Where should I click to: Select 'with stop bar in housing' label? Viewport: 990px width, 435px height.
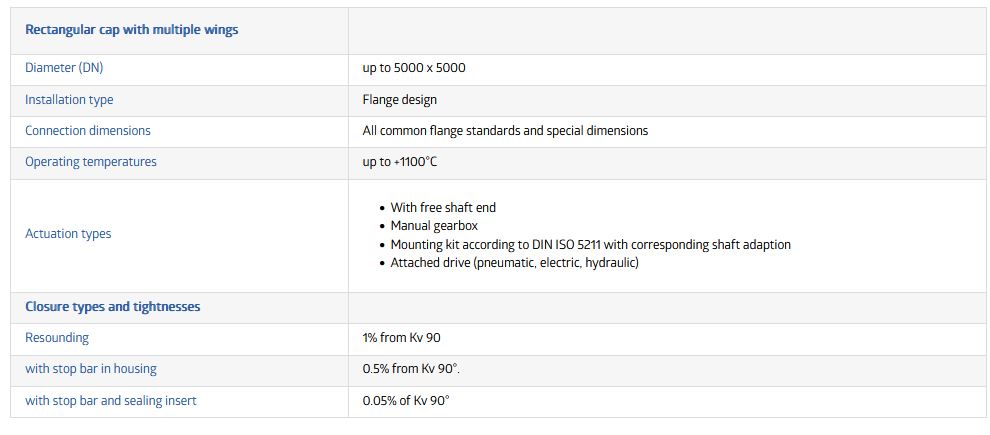click(x=91, y=369)
